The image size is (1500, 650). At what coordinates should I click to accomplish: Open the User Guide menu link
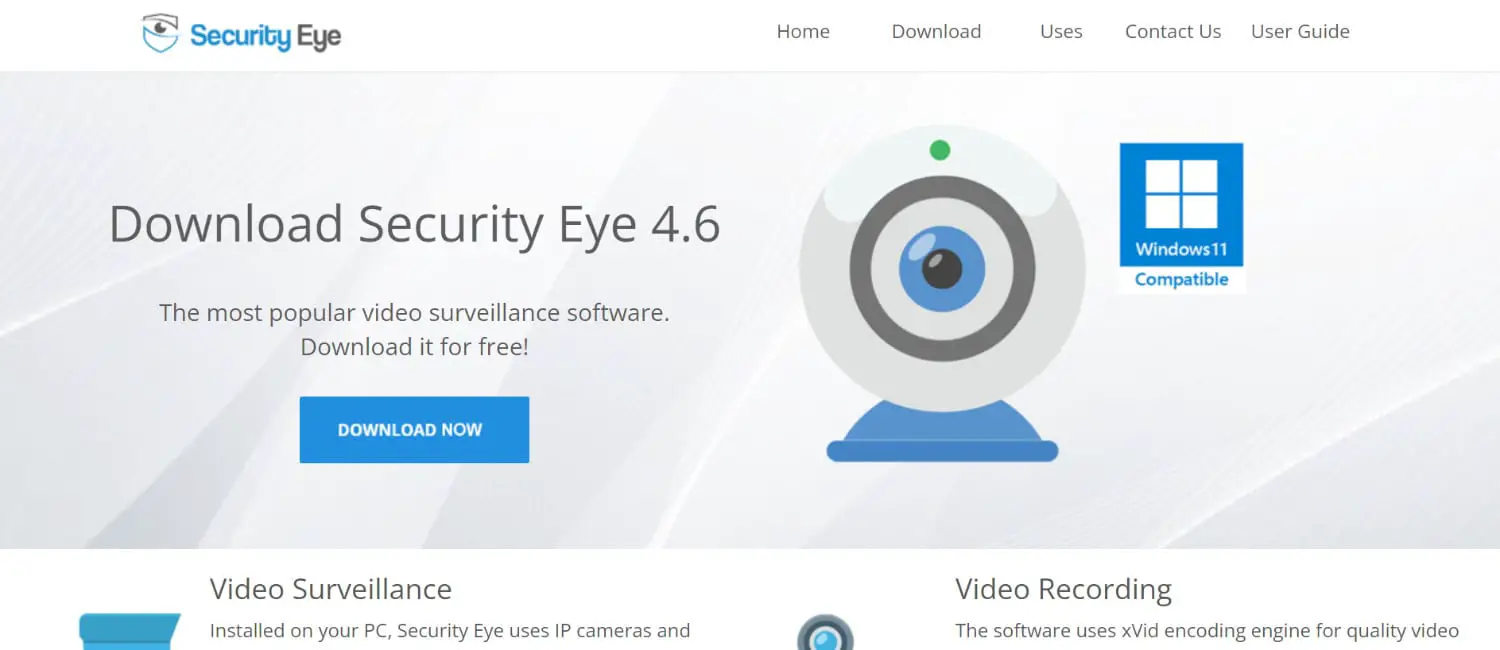(1300, 31)
